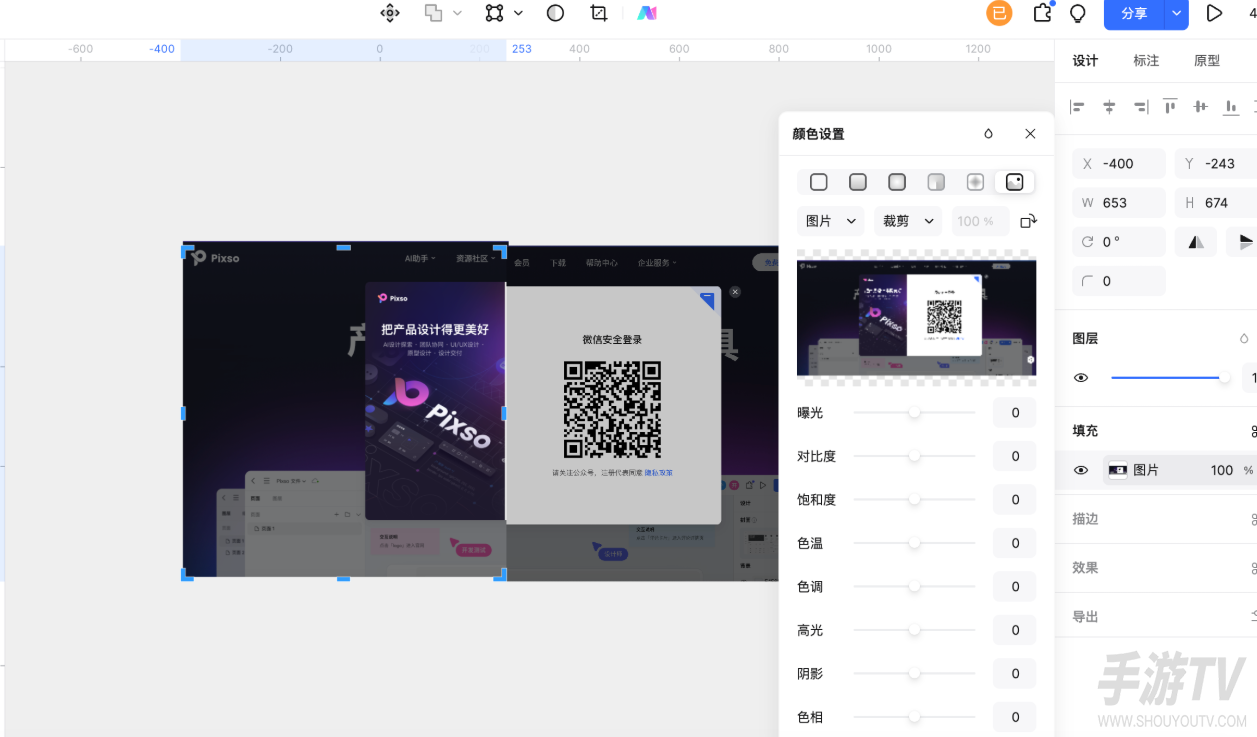Click the flip vertical icon
The width and height of the screenshot is (1257, 737).
coord(1244,242)
